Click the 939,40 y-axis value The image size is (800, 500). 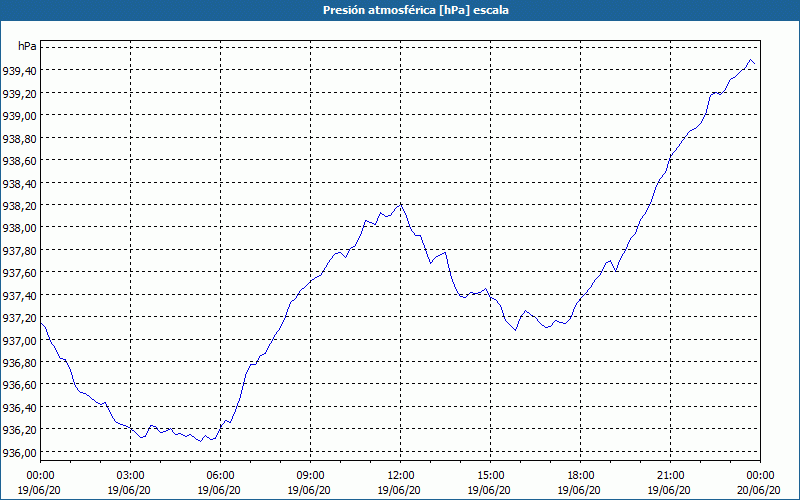pyautogui.click(x=19, y=71)
